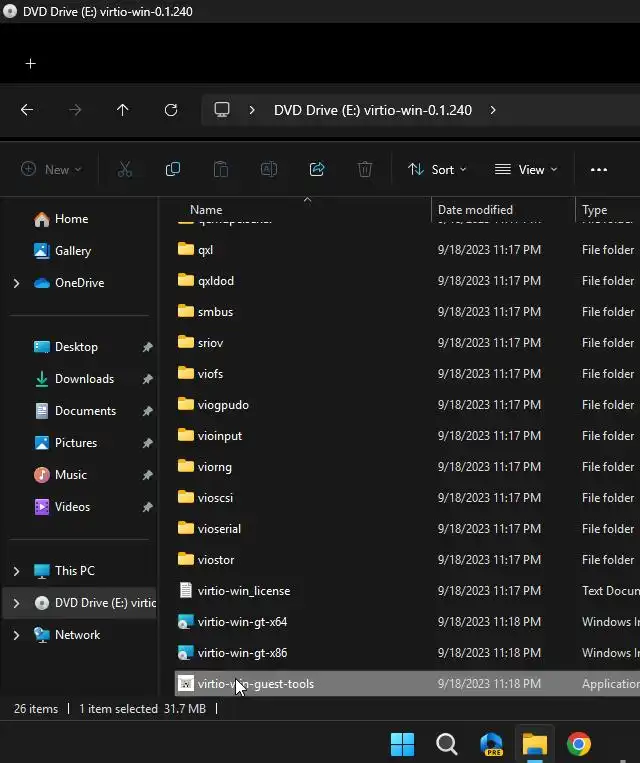Image resolution: width=640 pixels, height=763 pixels.
Task: Select This PC in navigation pane
Action: pos(64,571)
